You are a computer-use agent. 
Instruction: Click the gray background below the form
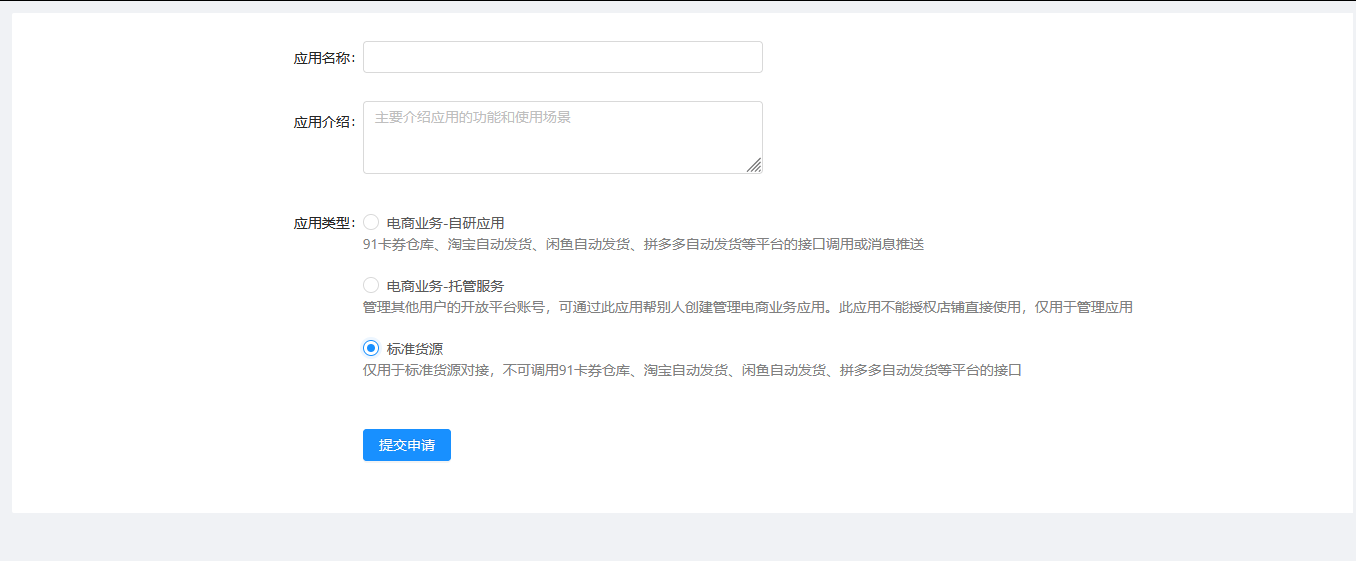tap(678, 537)
